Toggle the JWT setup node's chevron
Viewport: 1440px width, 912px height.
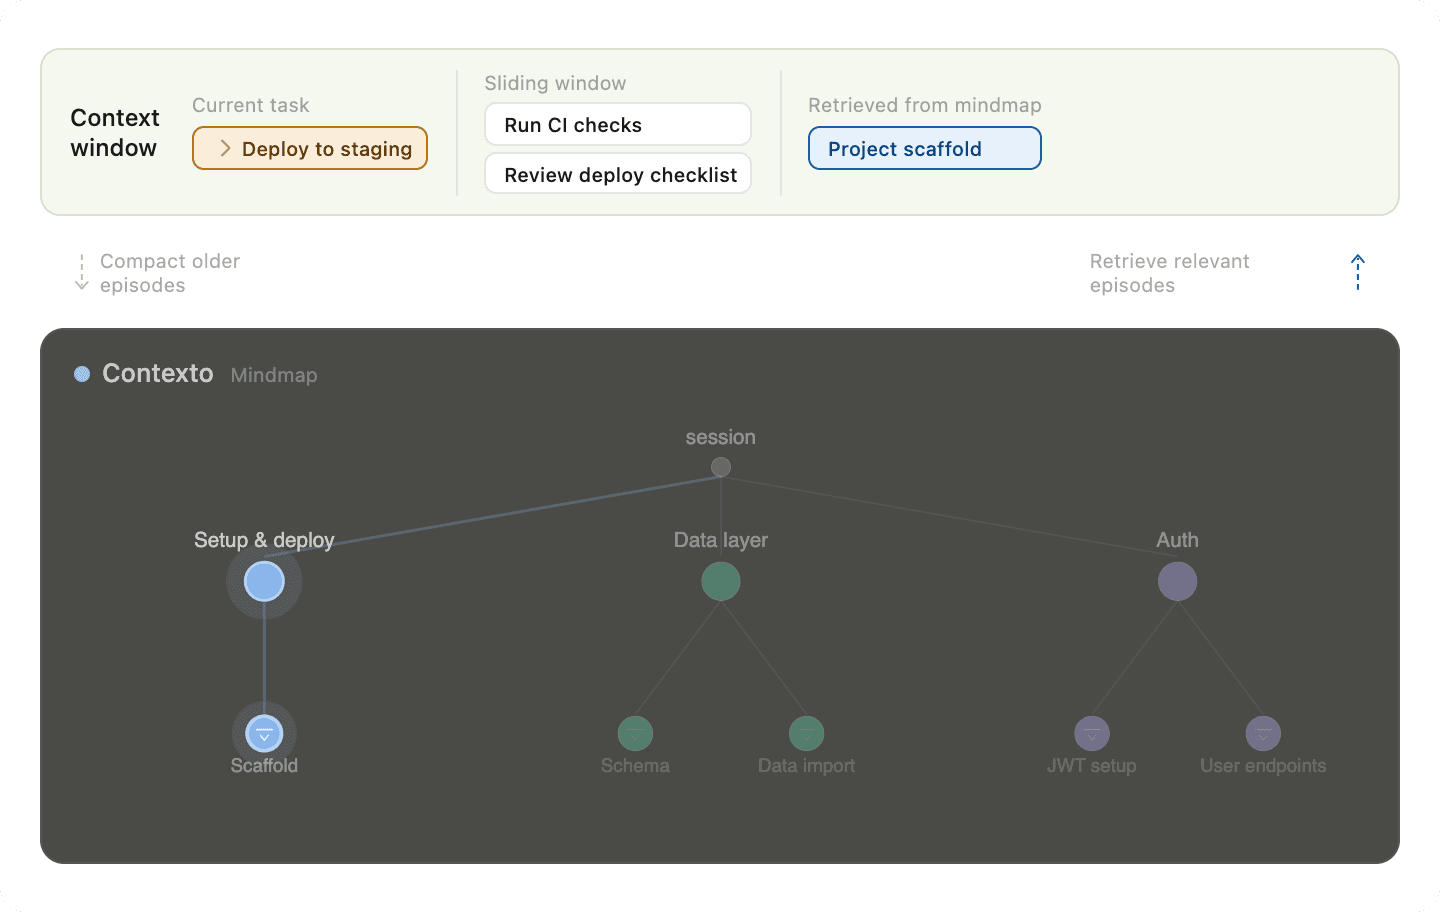point(1091,733)
